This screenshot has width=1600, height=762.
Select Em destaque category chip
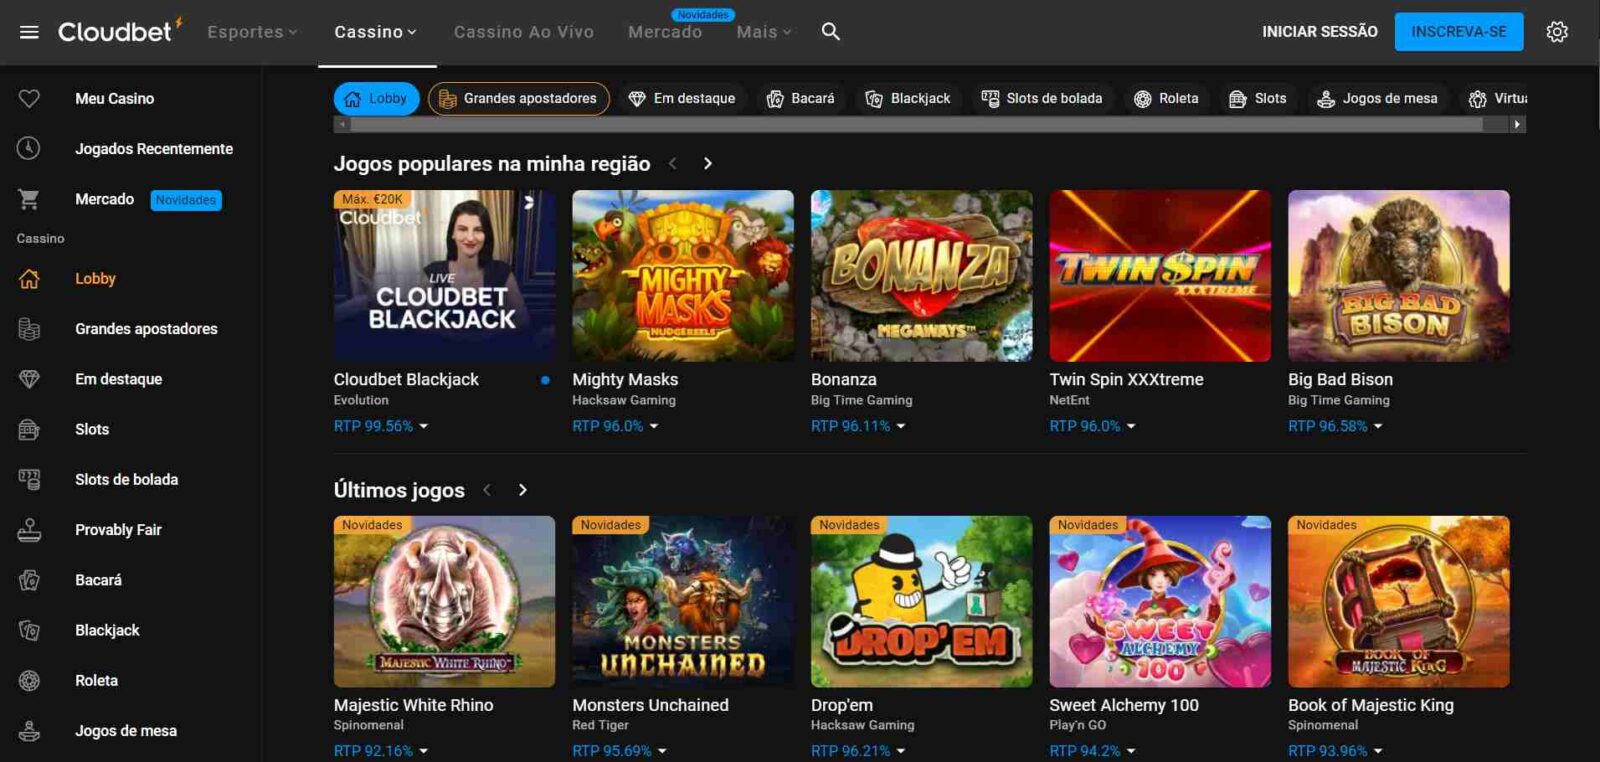[682, 98]
